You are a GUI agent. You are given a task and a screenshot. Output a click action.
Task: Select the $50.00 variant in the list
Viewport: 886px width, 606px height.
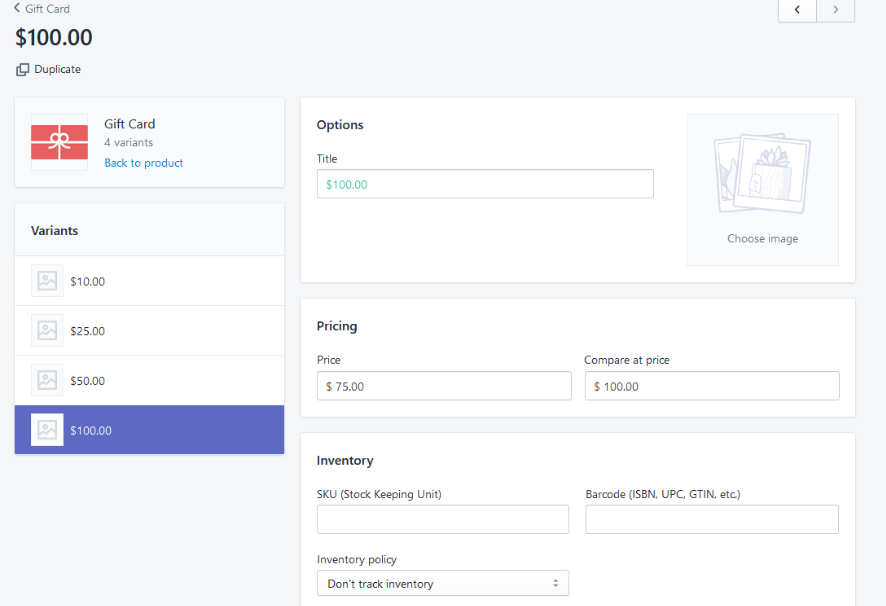(x=150, y=381)
